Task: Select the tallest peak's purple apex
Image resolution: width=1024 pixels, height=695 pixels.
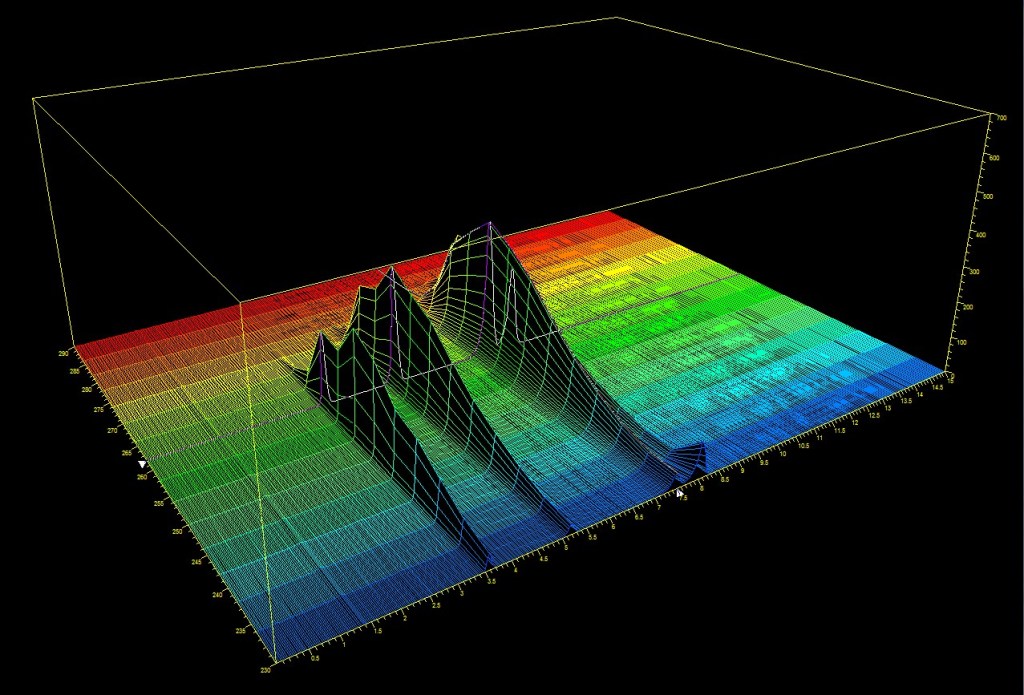Action: tap(489, 226)
